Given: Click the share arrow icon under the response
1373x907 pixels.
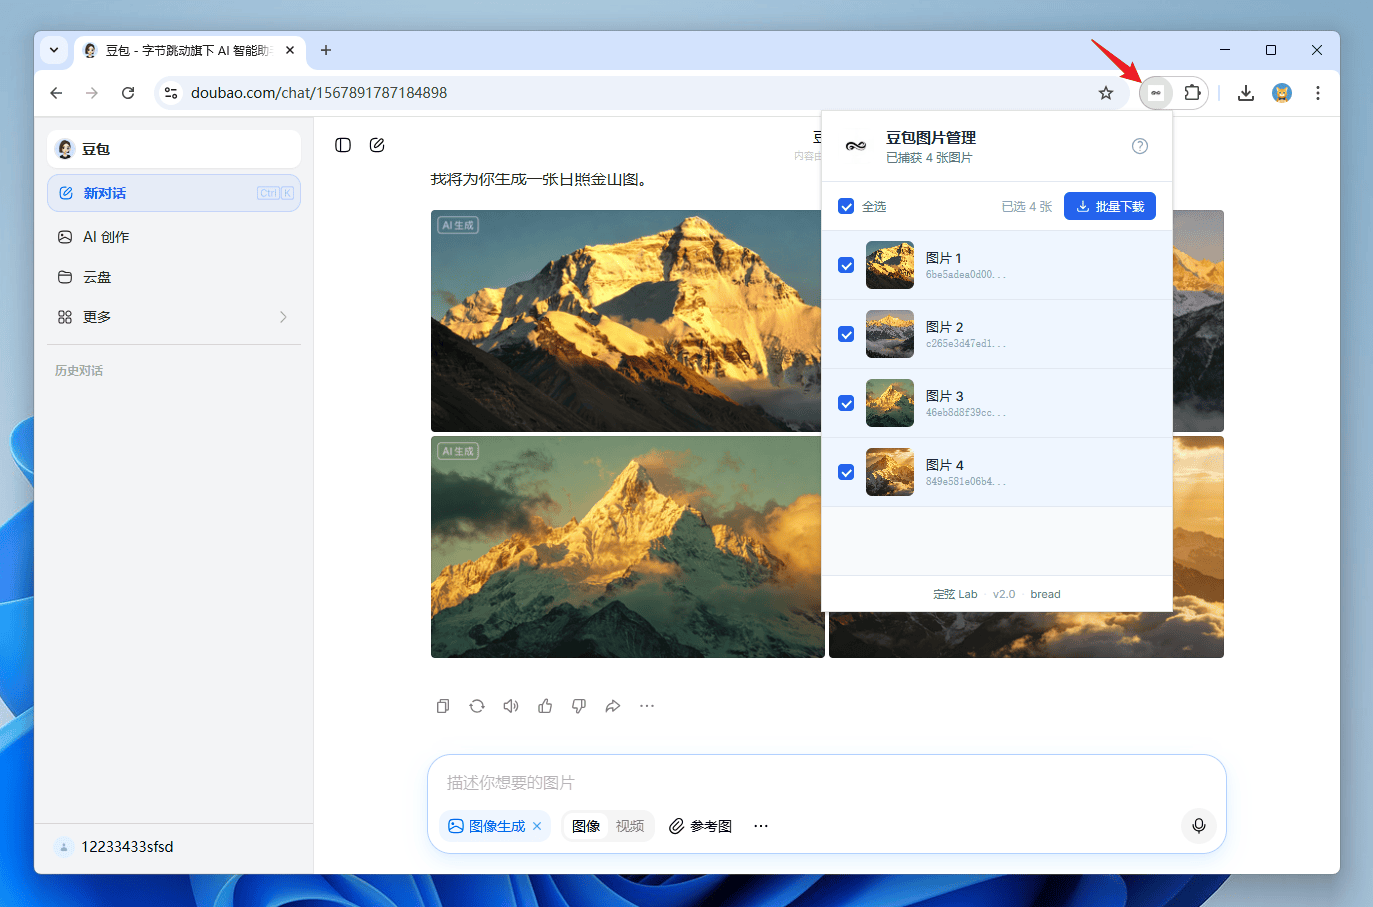Looking at the screenshot, I should pyautogui.click(x=612, y=706).
